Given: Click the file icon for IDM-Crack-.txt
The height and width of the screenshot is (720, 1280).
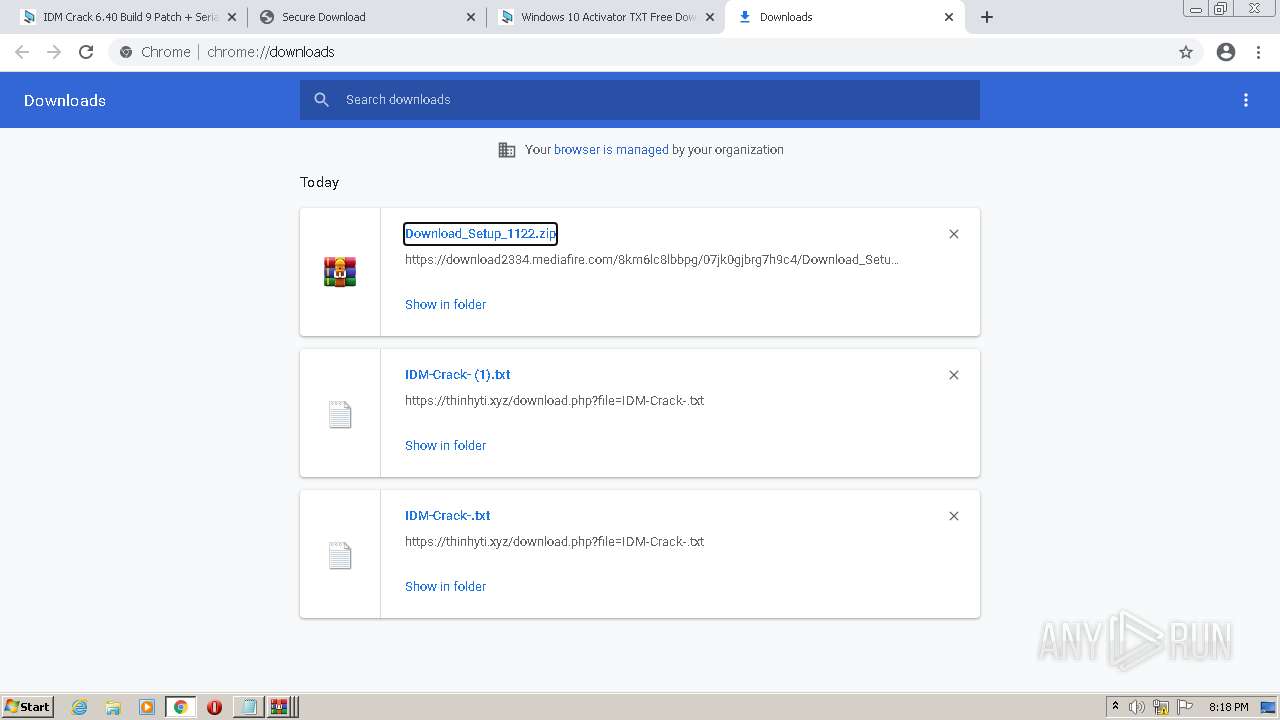Looking at the screenshot, I should point(340,555).
